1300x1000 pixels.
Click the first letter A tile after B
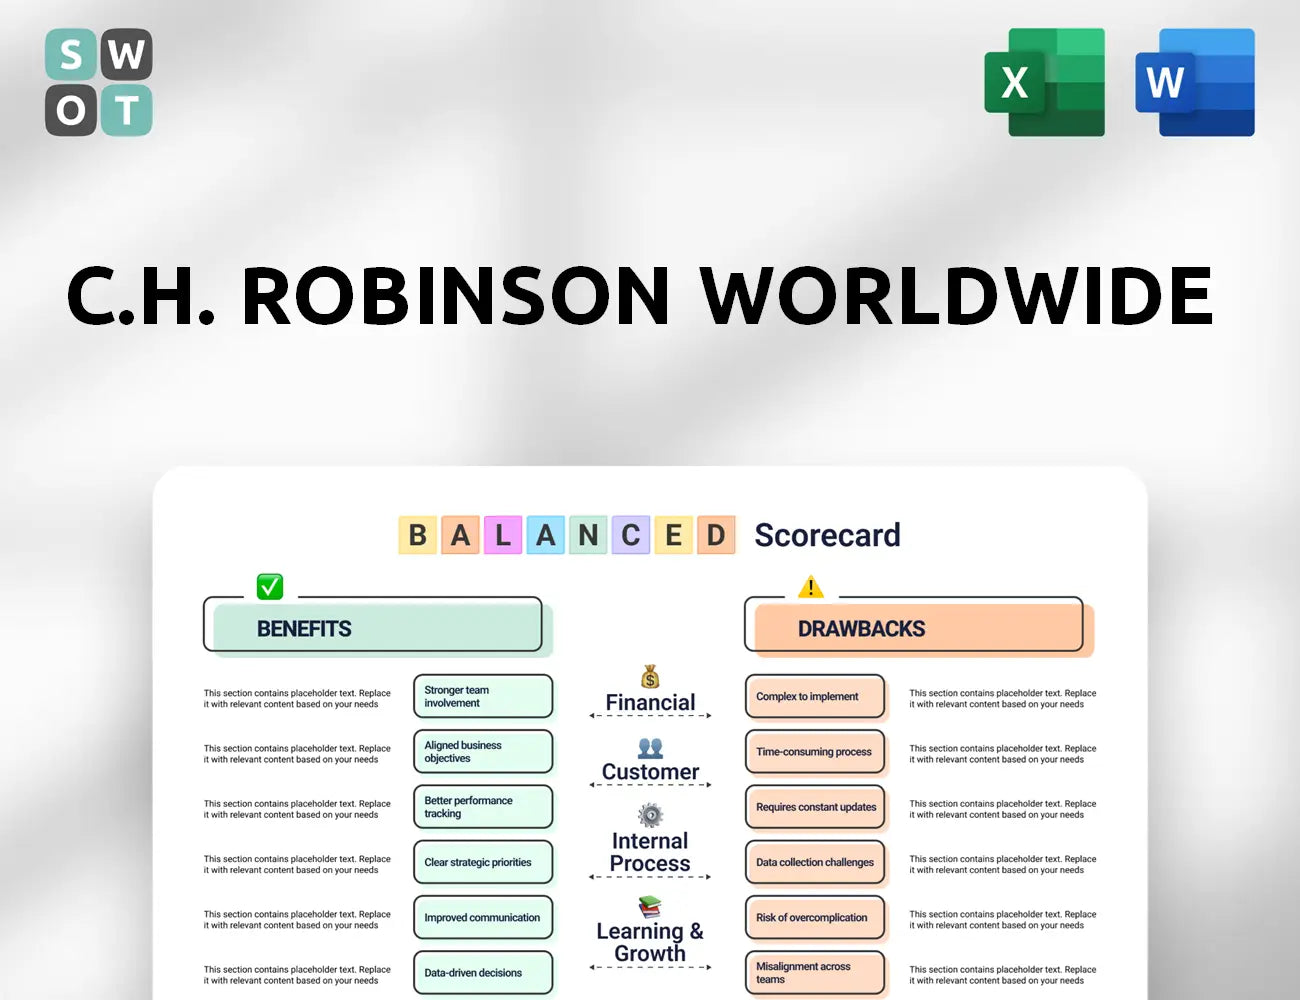pyautogui.click(x=460, y=536)
